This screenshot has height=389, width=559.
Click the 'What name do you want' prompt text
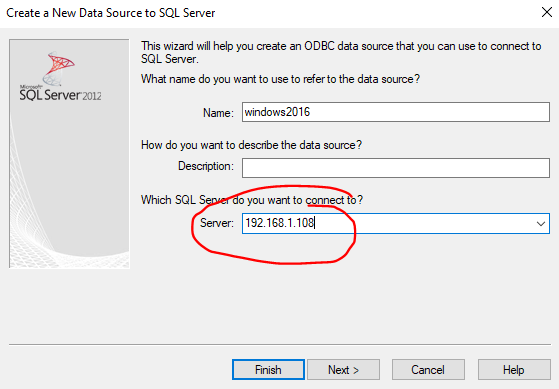tap(280, 79)
